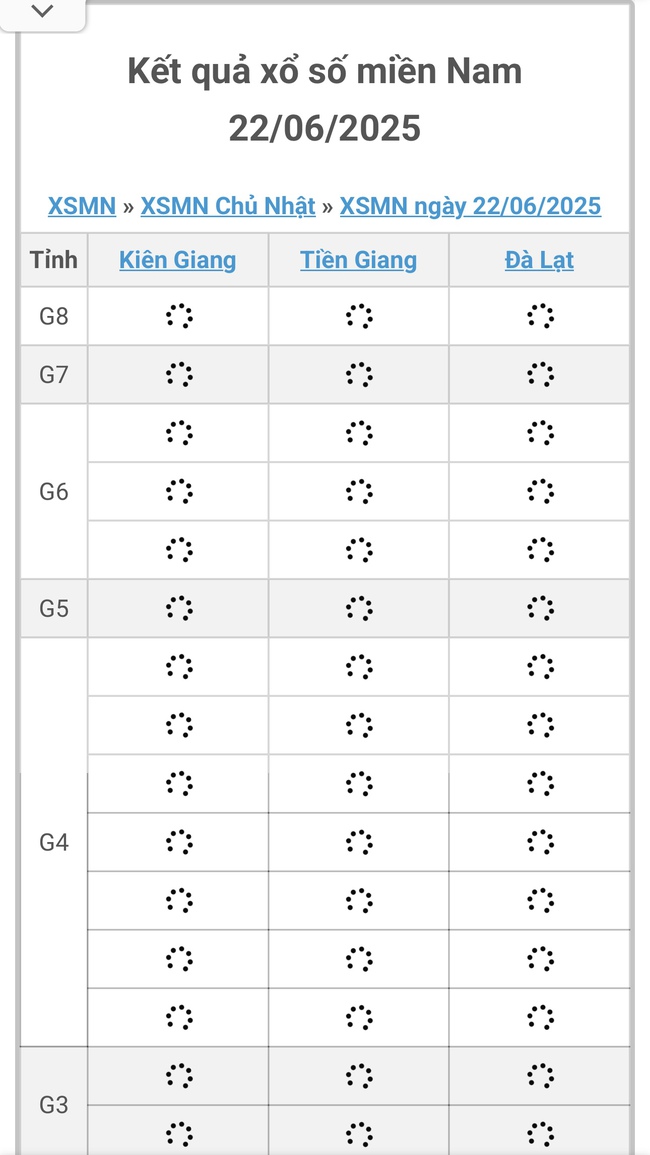Open the Kiên Giang results column link
Viewport: 650px width, 1155px height.
(x=177, y=259)
